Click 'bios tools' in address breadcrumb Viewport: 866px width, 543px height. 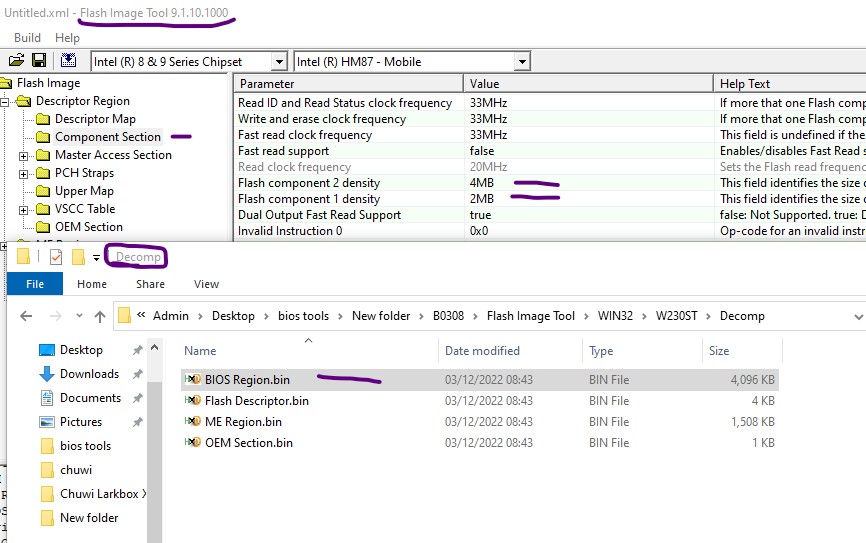pos(303,316)
